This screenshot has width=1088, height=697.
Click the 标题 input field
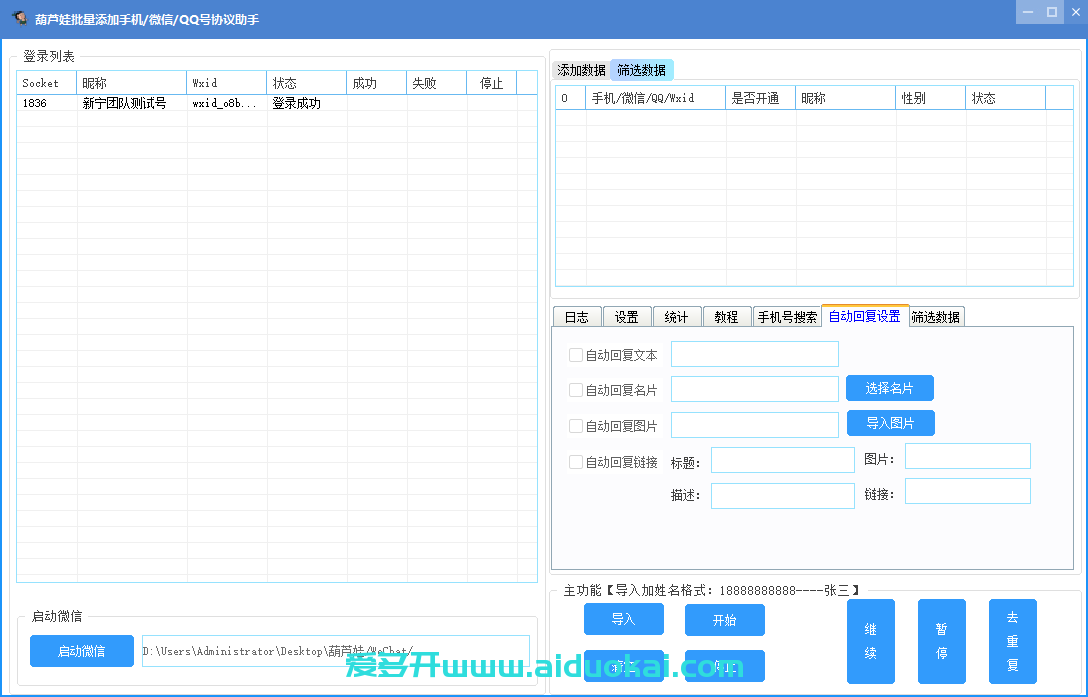point(783,460)
